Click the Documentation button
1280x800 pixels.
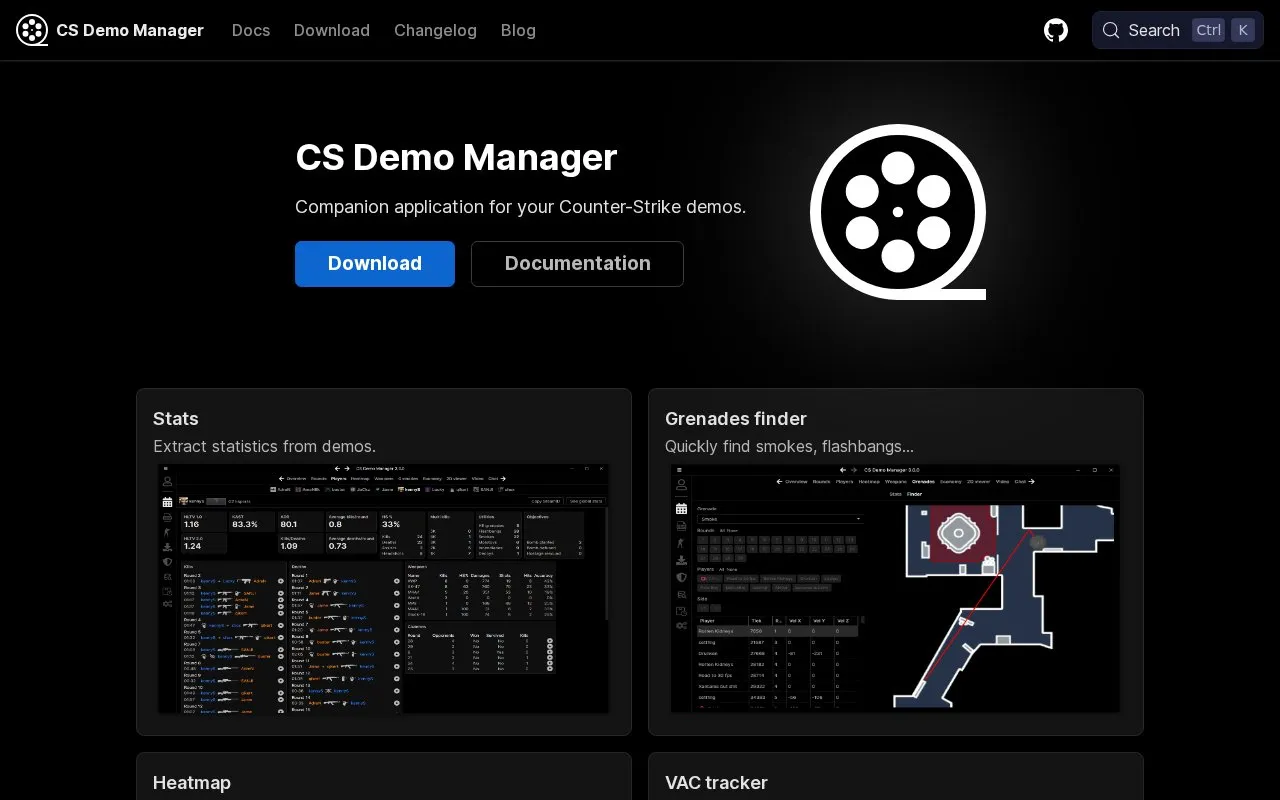[577, 264]
